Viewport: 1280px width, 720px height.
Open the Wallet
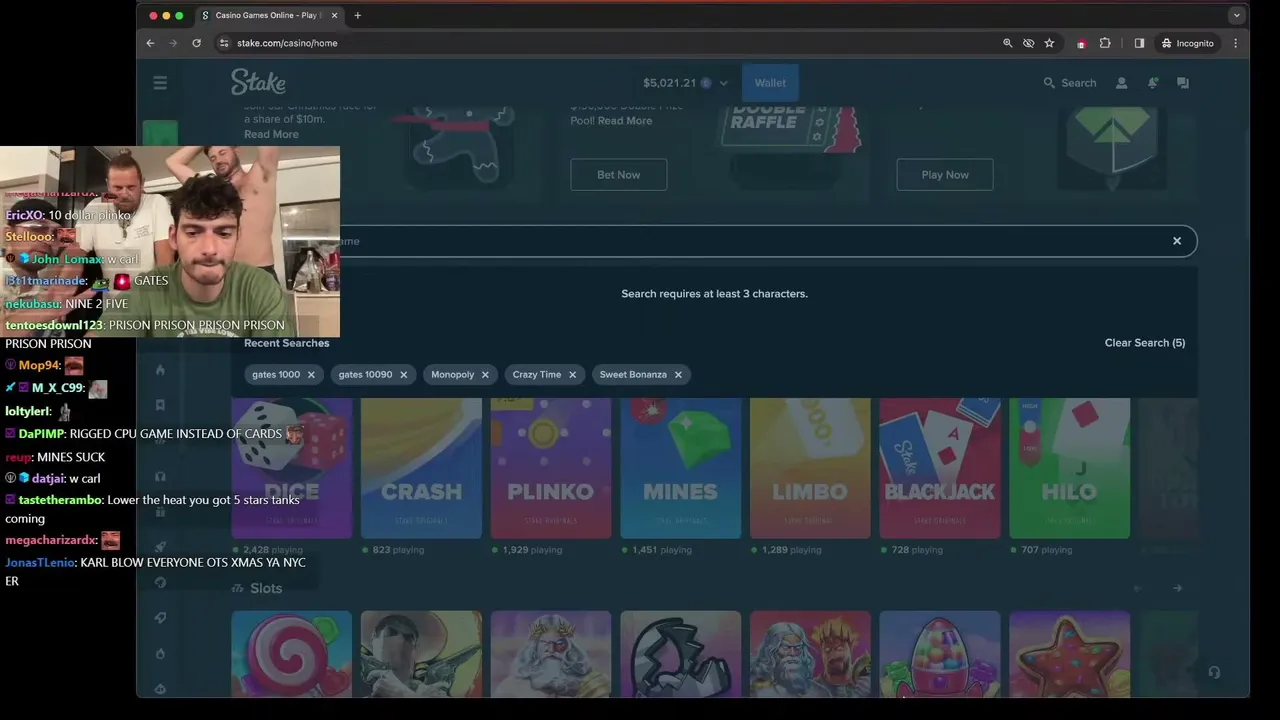(x=770, y=83)
